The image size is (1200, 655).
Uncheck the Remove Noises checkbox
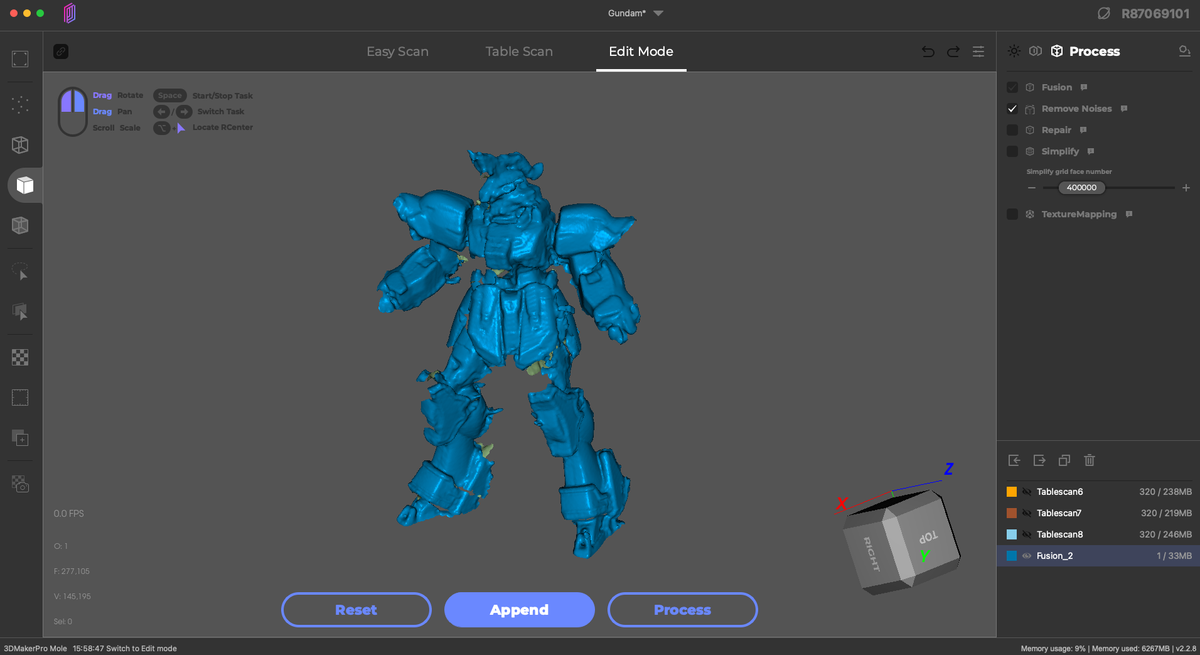[1012, 108]
